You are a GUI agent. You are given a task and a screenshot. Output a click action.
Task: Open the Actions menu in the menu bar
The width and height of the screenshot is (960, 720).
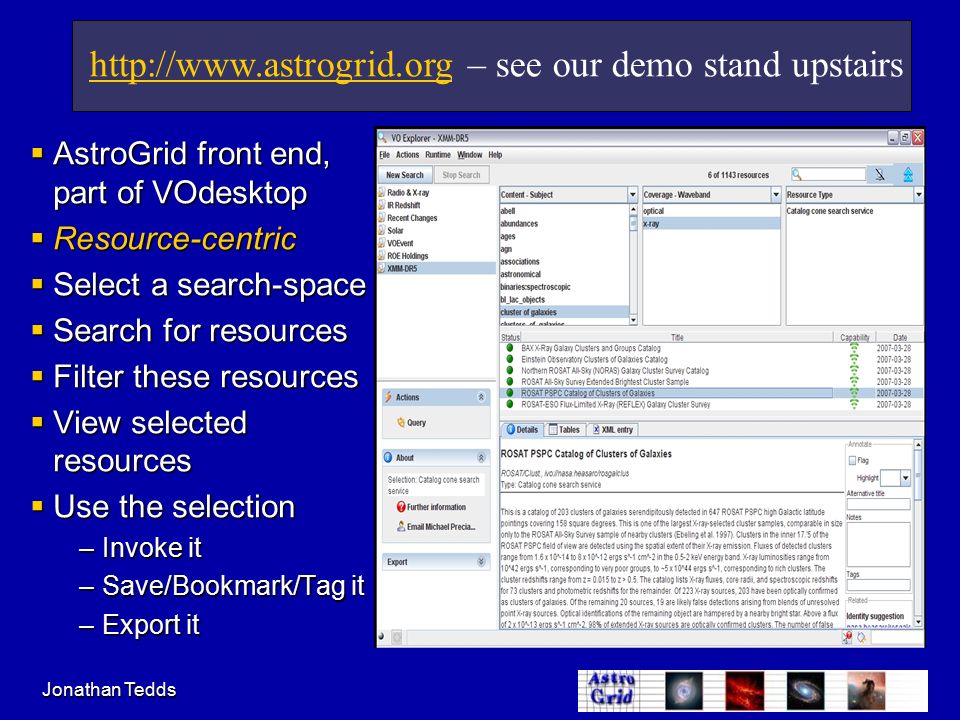pyautogui.click(x=407, y=155)
